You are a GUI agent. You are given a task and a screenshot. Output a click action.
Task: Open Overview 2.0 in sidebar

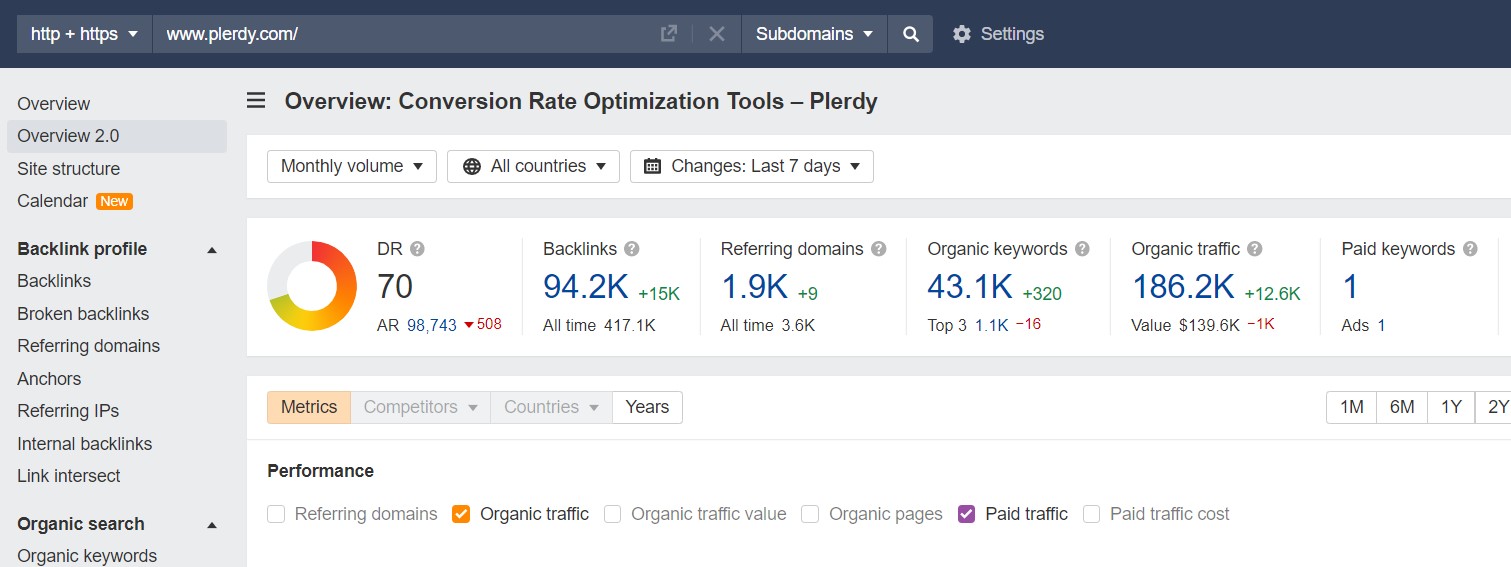click(x=117, y=136)
